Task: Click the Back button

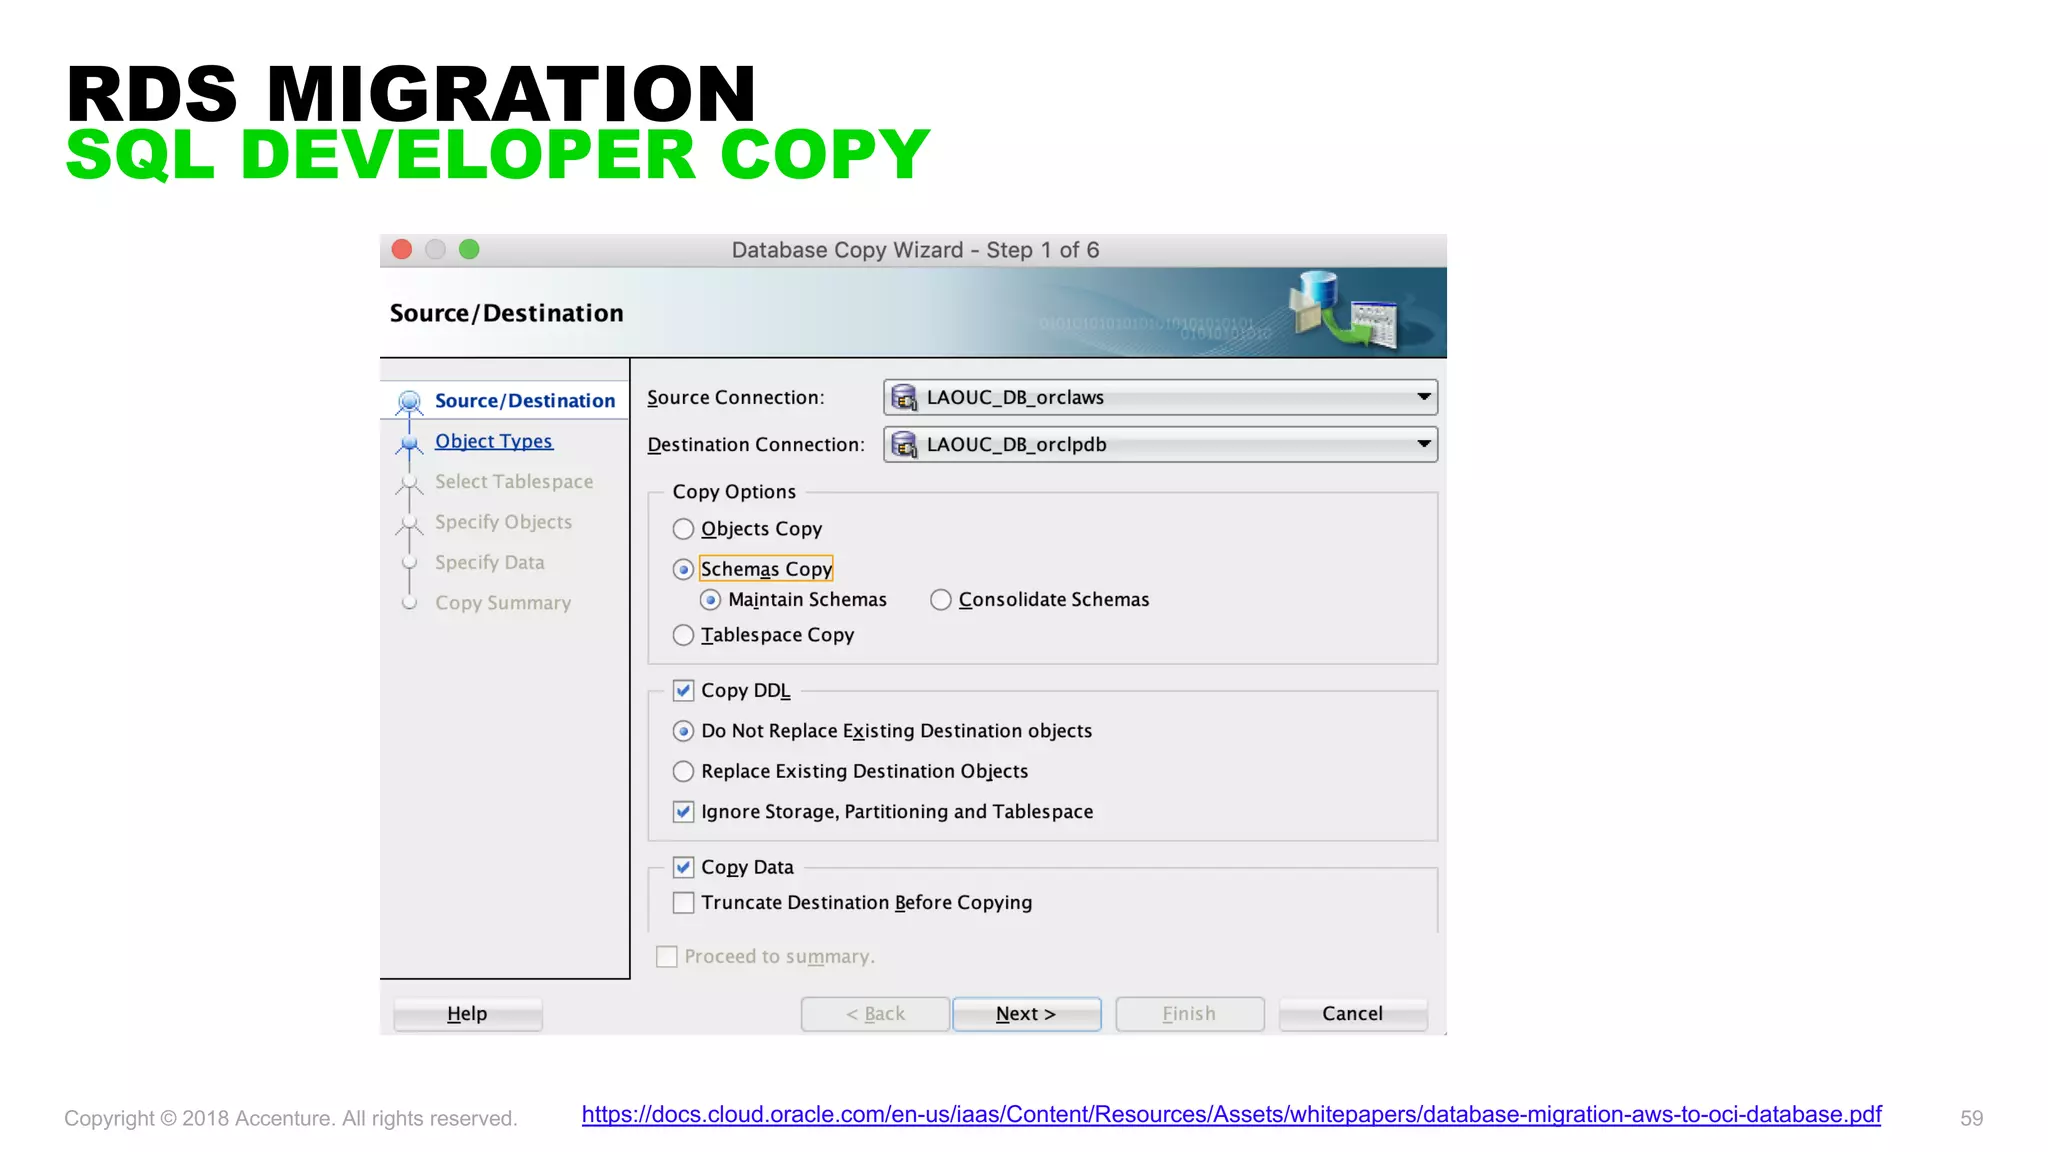Action: point(875,1014)
